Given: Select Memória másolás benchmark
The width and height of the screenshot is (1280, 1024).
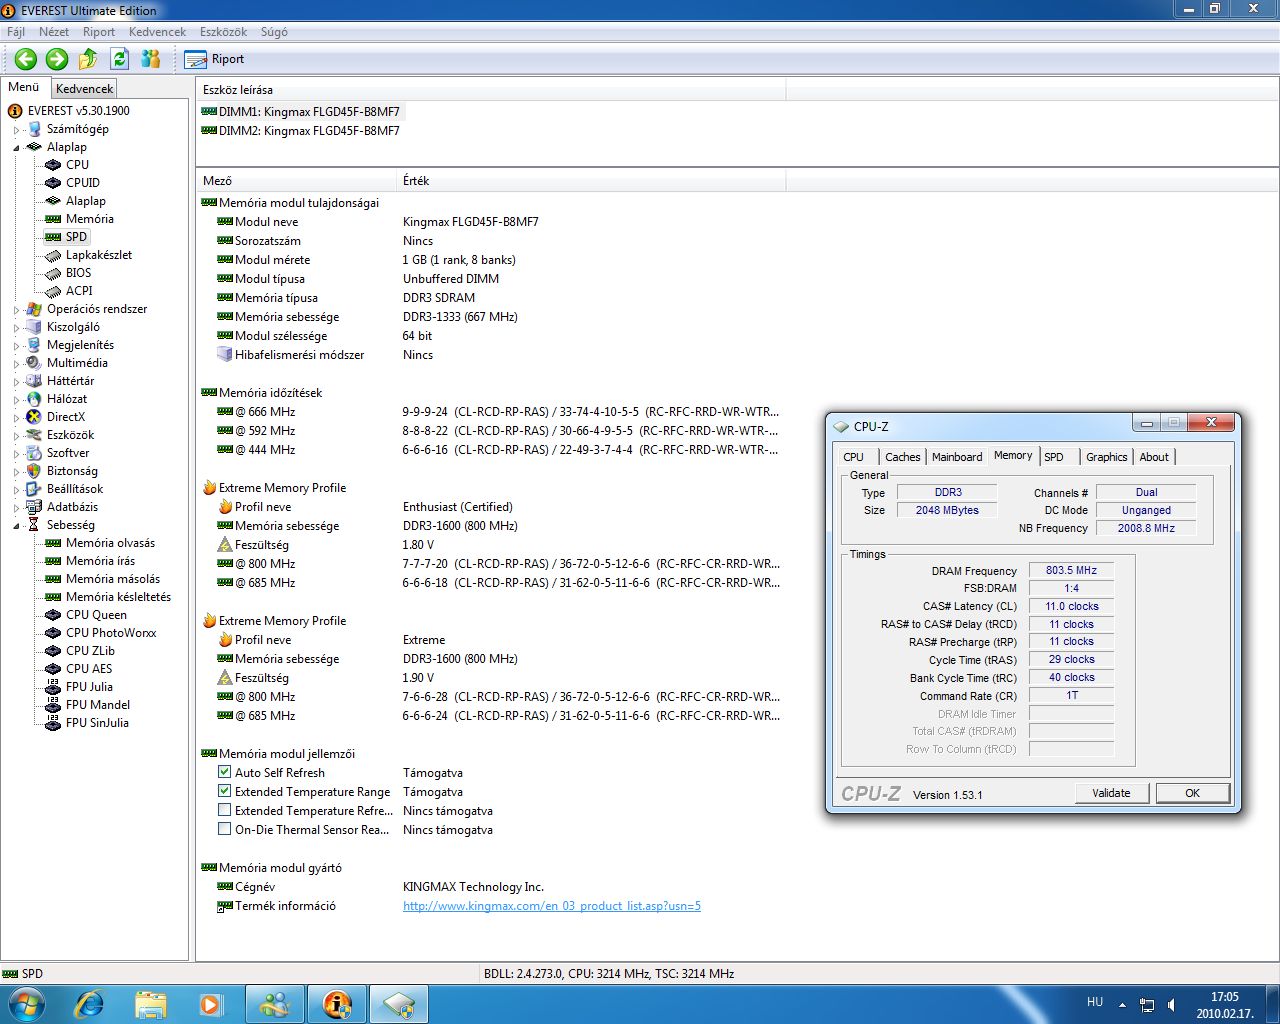Looking at the screenshot, I should (x=113, y=579).
